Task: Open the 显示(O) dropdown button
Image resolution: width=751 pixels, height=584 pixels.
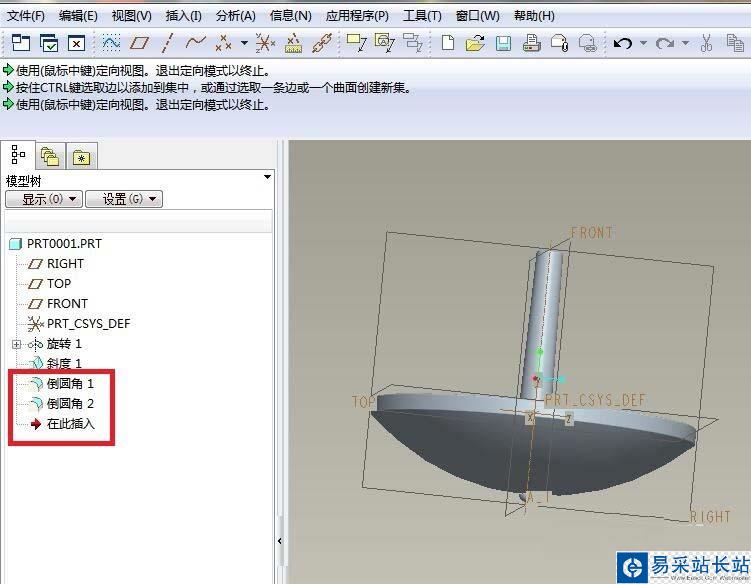Action: (44, 199)
